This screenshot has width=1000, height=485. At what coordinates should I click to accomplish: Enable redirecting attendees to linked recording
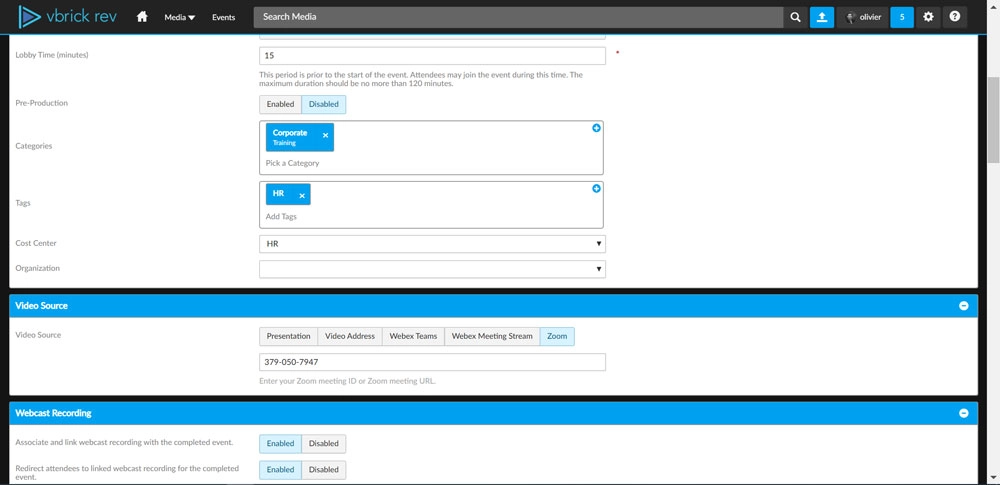coord(281,470)
